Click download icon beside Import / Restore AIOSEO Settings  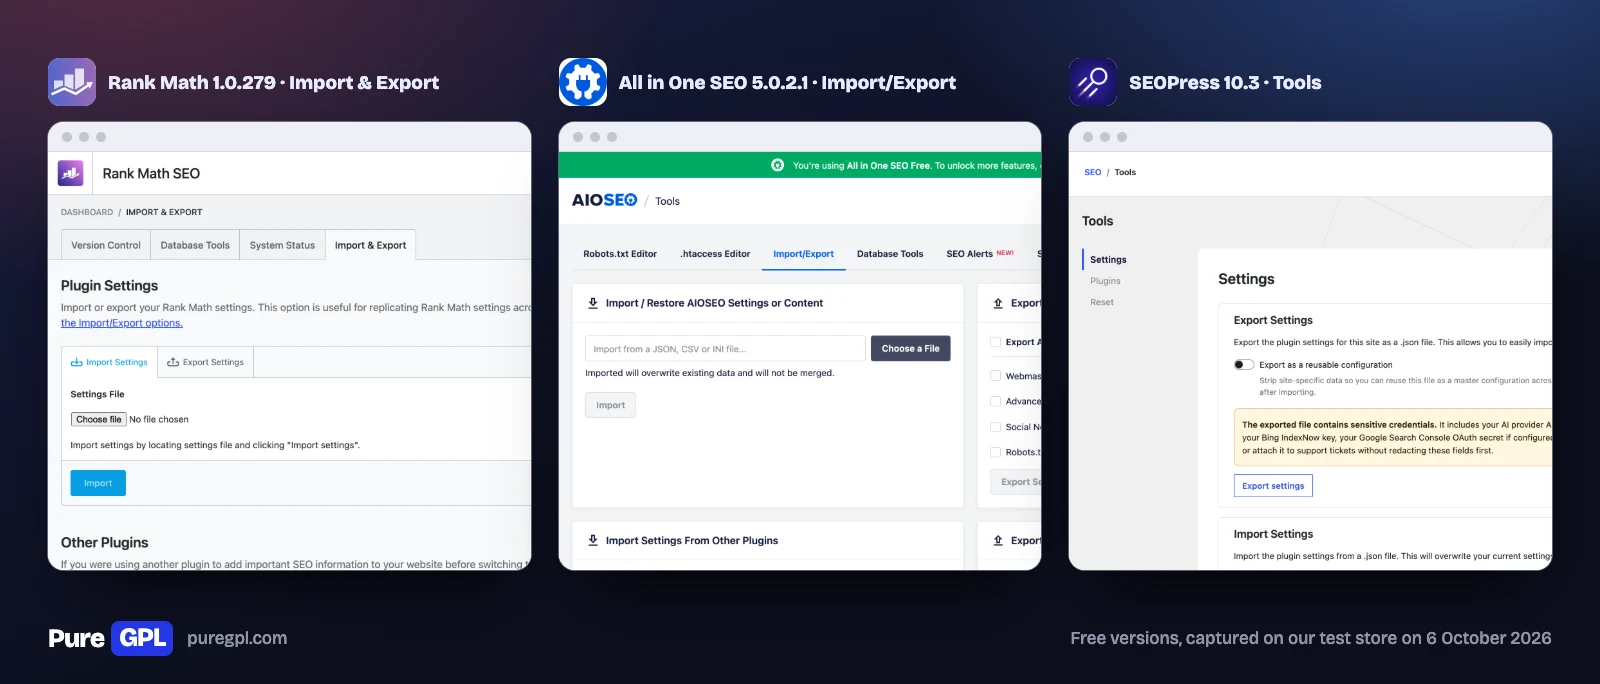(593, 303)
